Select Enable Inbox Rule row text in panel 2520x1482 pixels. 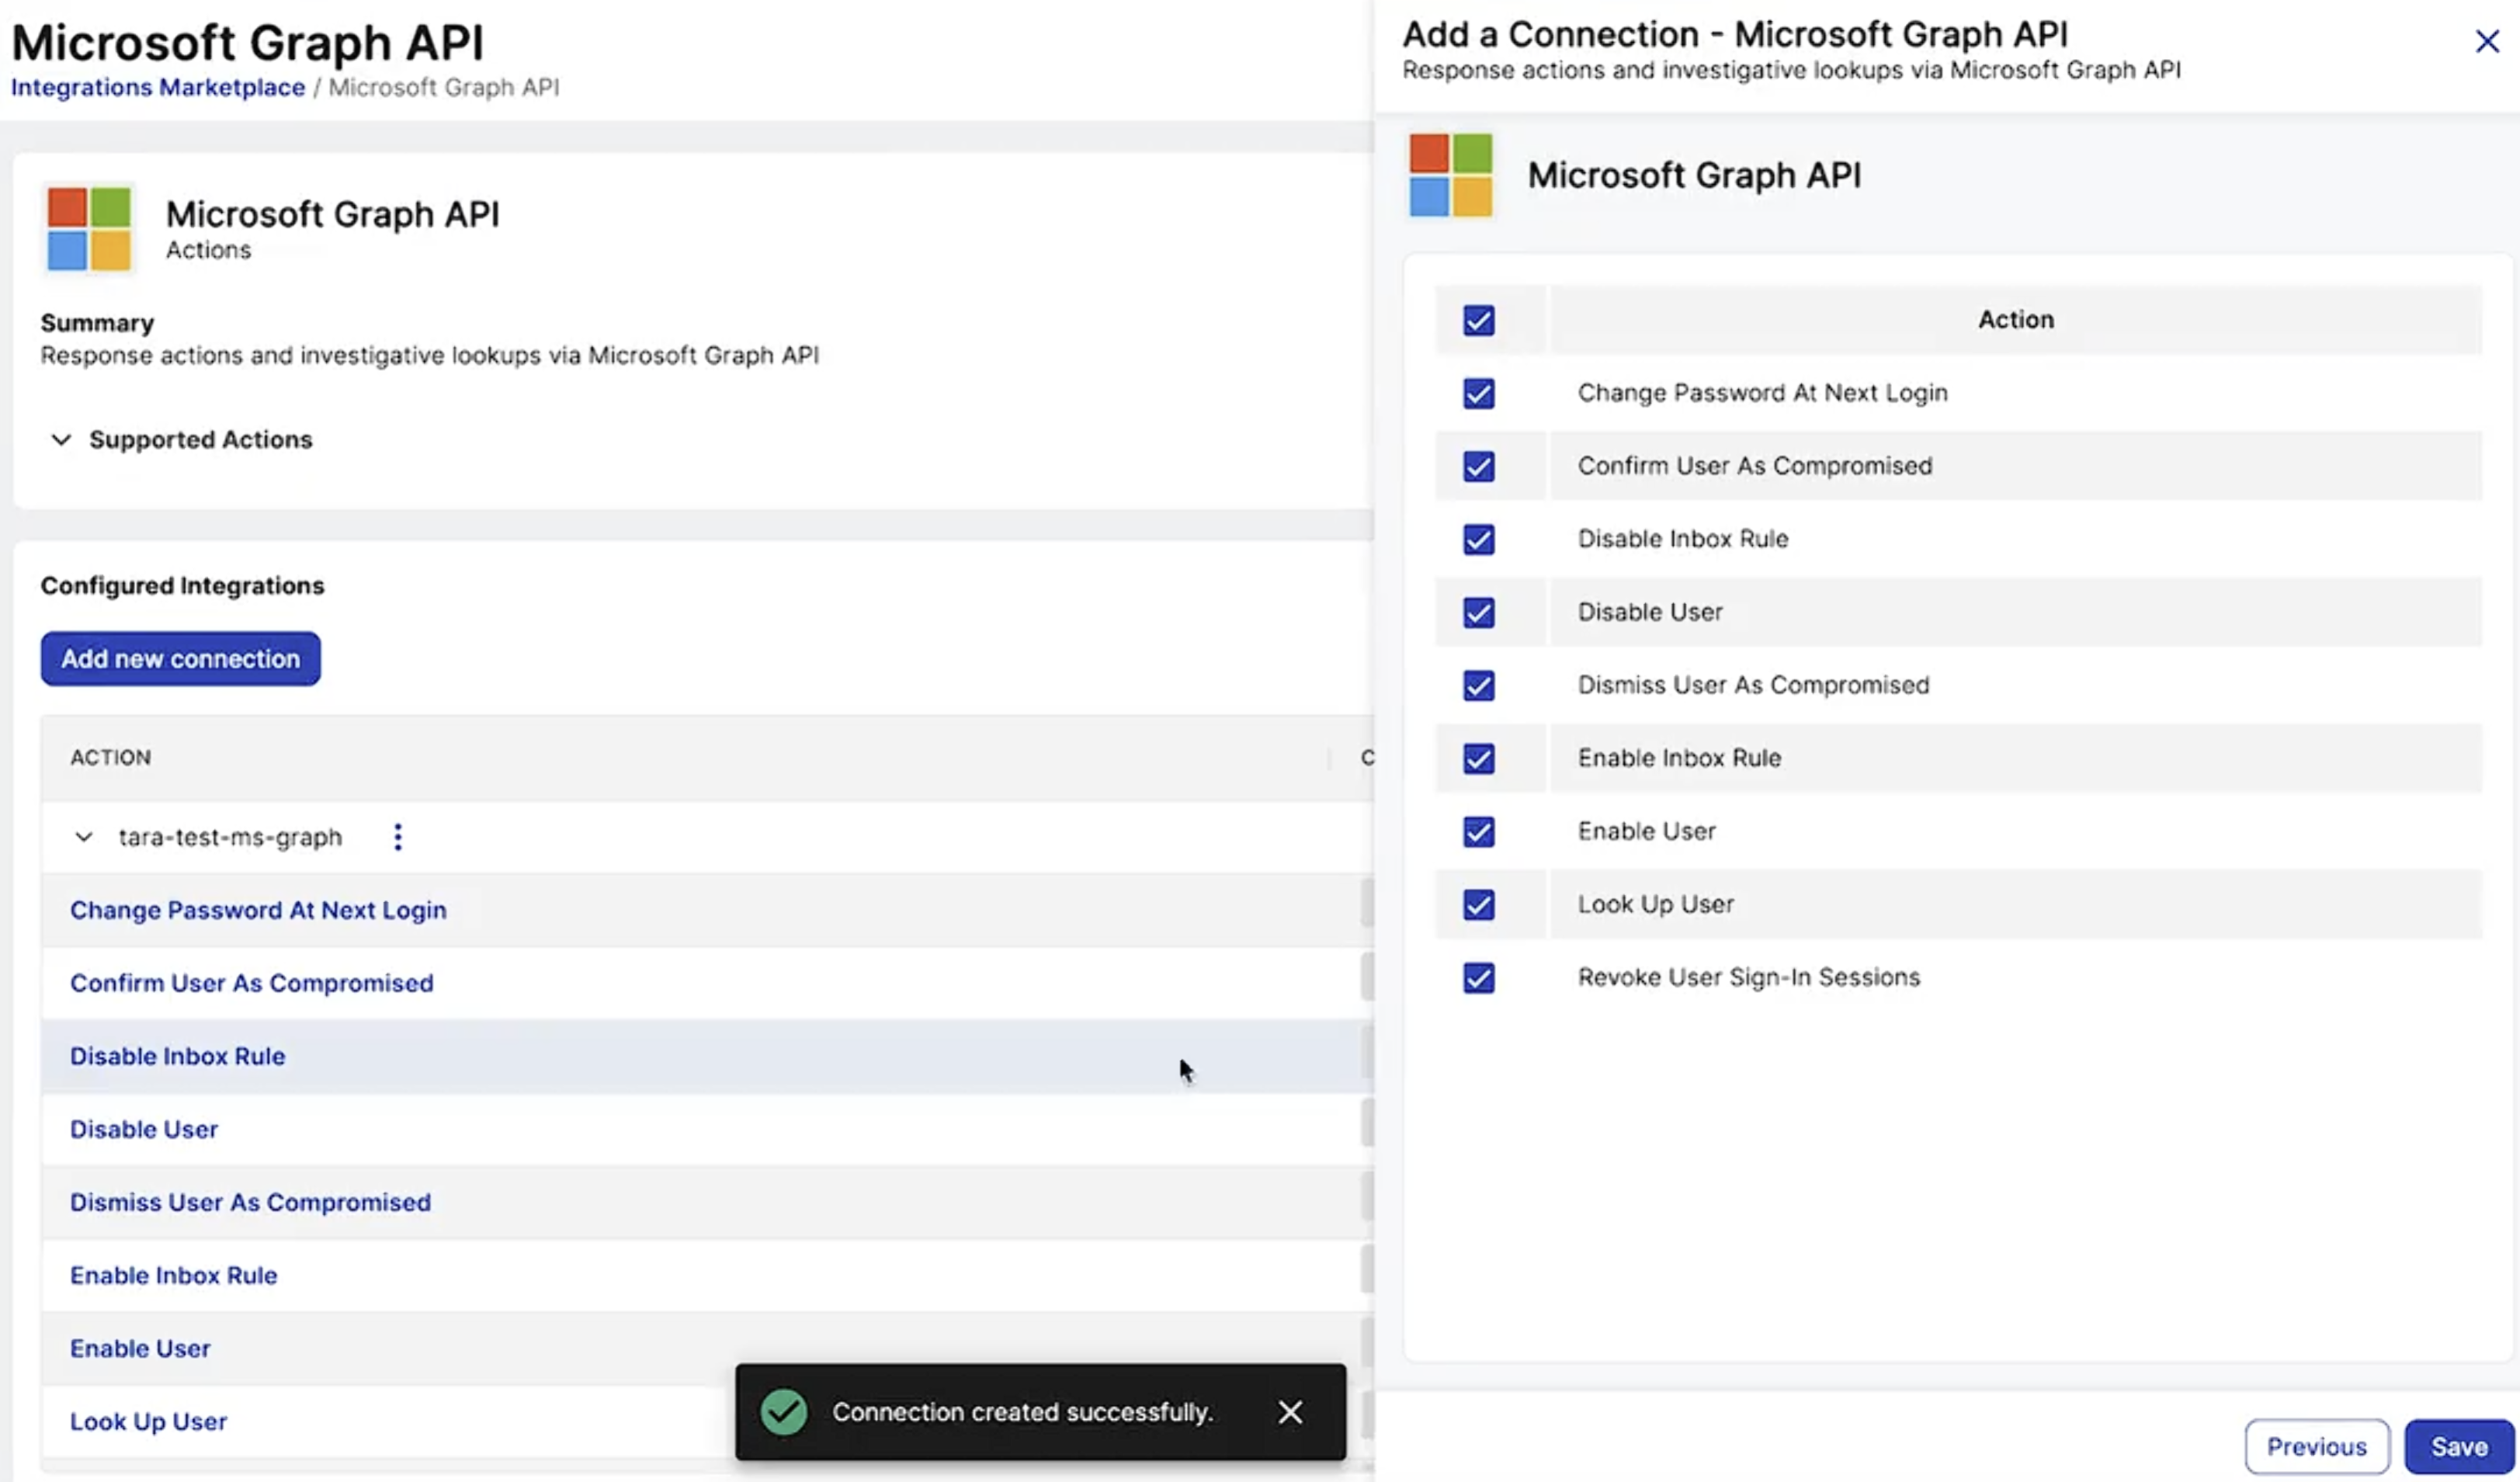click(1679, 758)
